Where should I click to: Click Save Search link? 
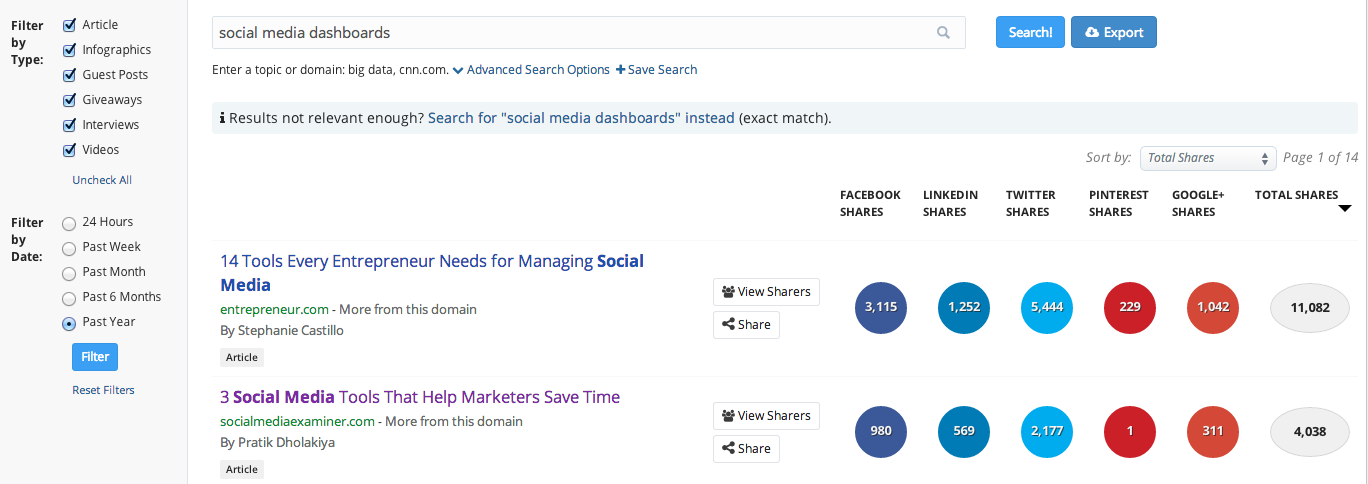[x=656, y=70]
